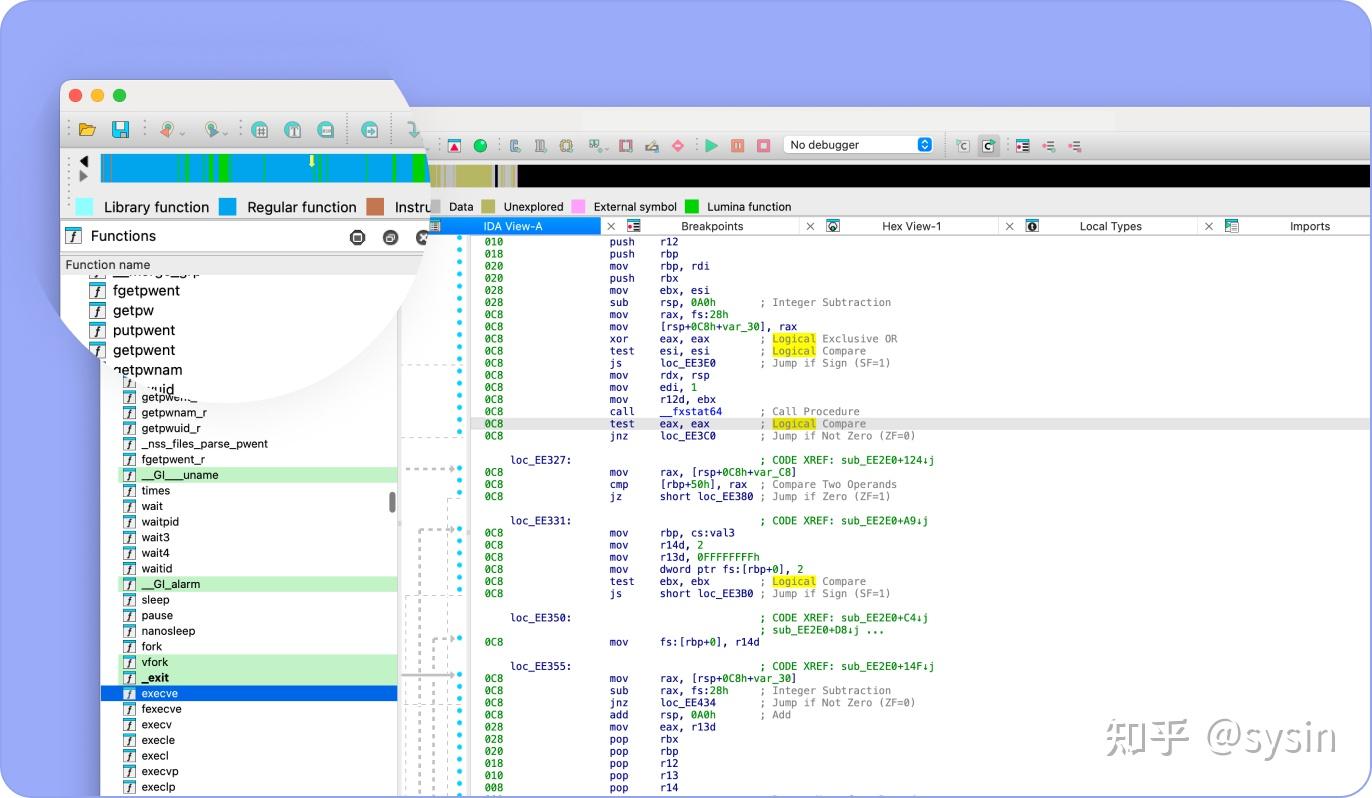
Task: Save the IDA database with the disk icon
Action: (120, 130)
